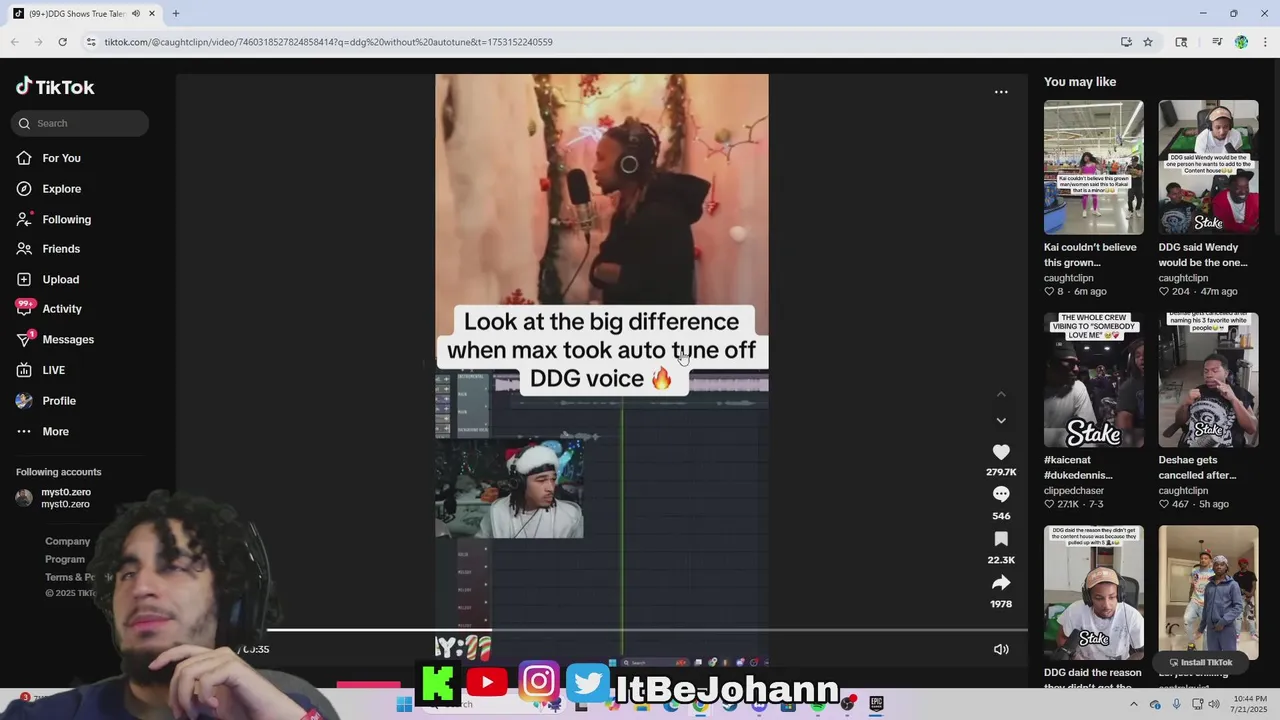Open Messages inbox
The height and width of the screenshot is (720, 1280).
click(68, 340)
